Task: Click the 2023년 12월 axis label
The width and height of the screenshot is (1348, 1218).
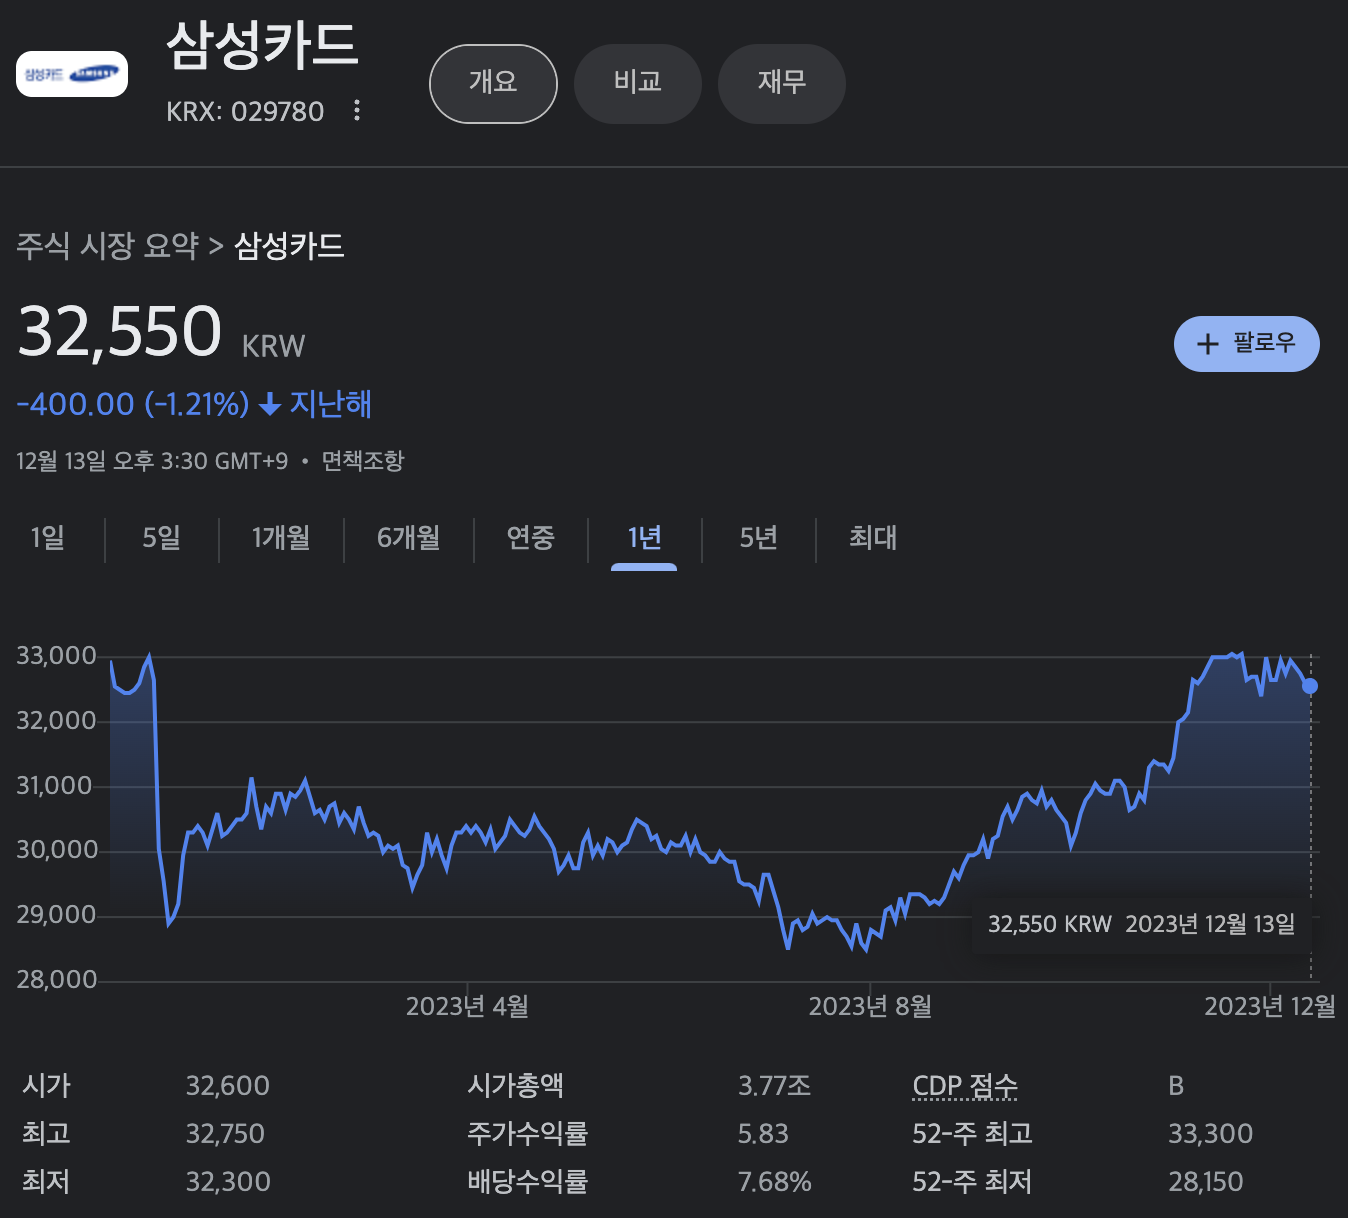Action: (x=1270, y=1006)
